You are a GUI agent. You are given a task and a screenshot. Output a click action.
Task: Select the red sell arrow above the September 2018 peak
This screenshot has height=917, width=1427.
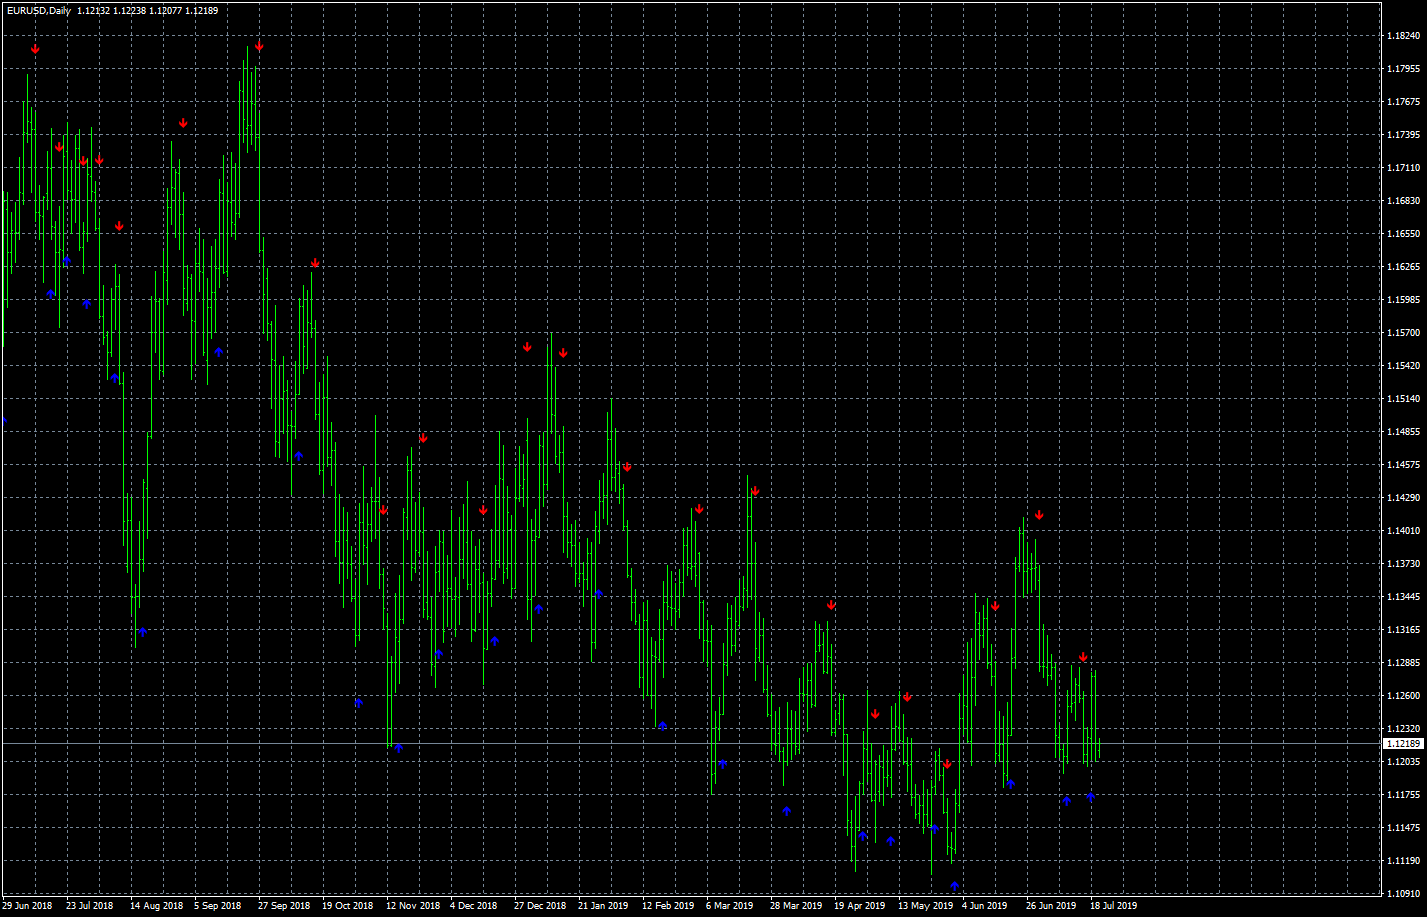pyautogui.click(x=259, y=47)
